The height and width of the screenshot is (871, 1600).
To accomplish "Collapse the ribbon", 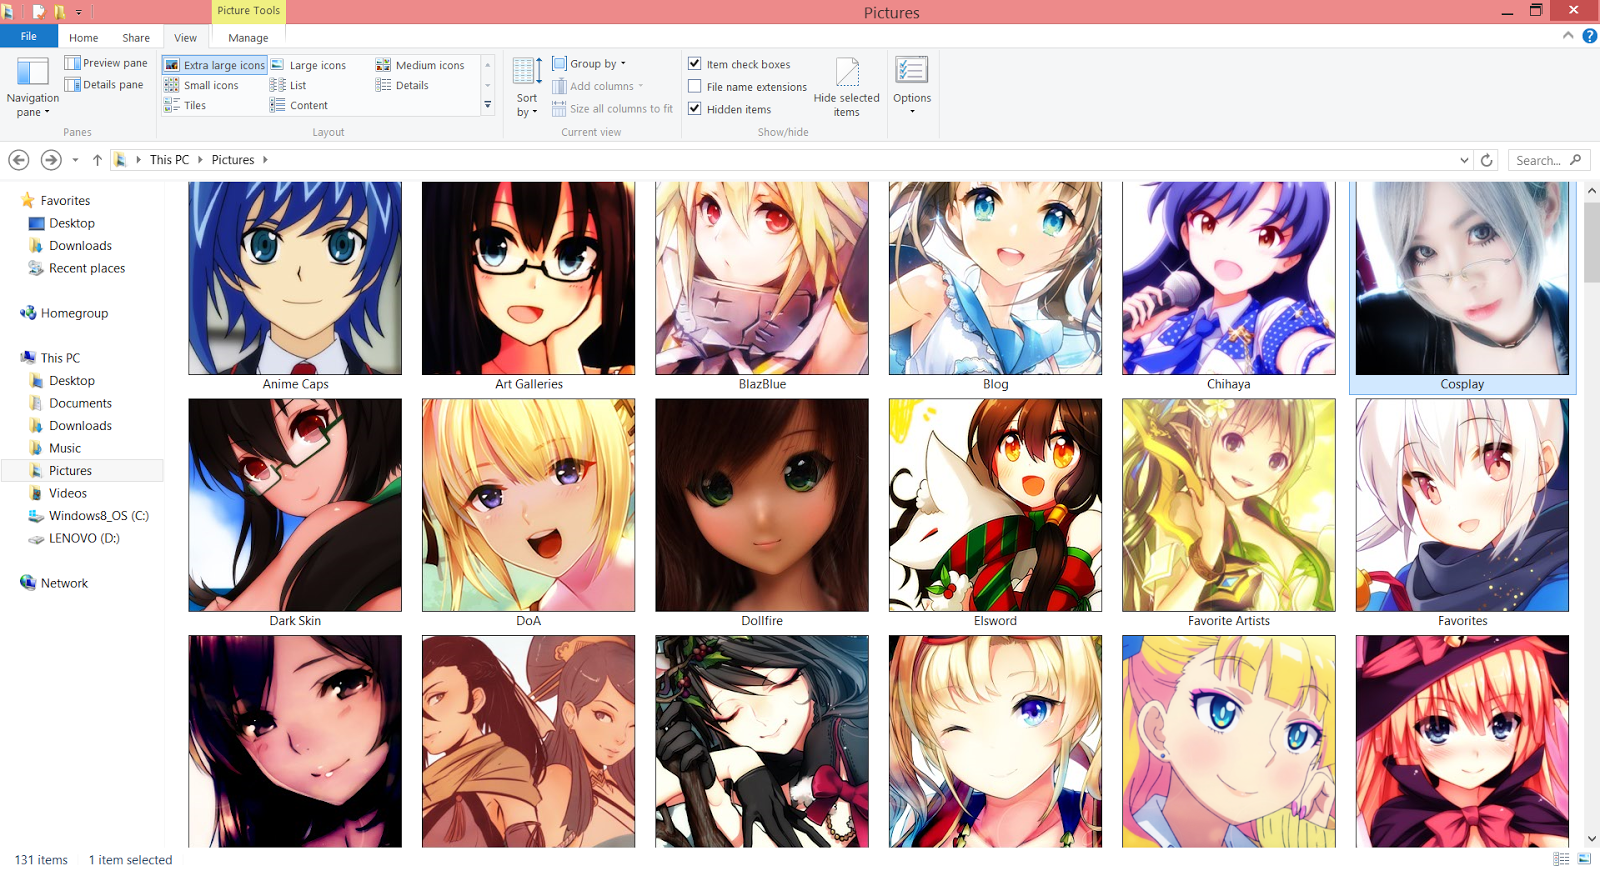I will [x=1568, y=36].
